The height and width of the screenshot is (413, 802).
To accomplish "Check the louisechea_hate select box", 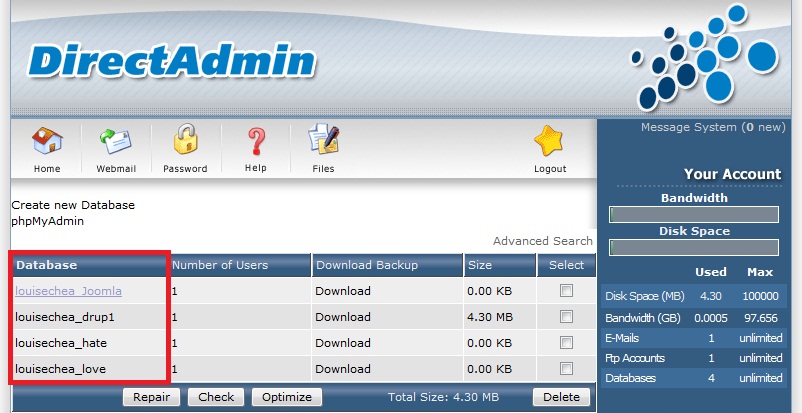I will 566,342.
